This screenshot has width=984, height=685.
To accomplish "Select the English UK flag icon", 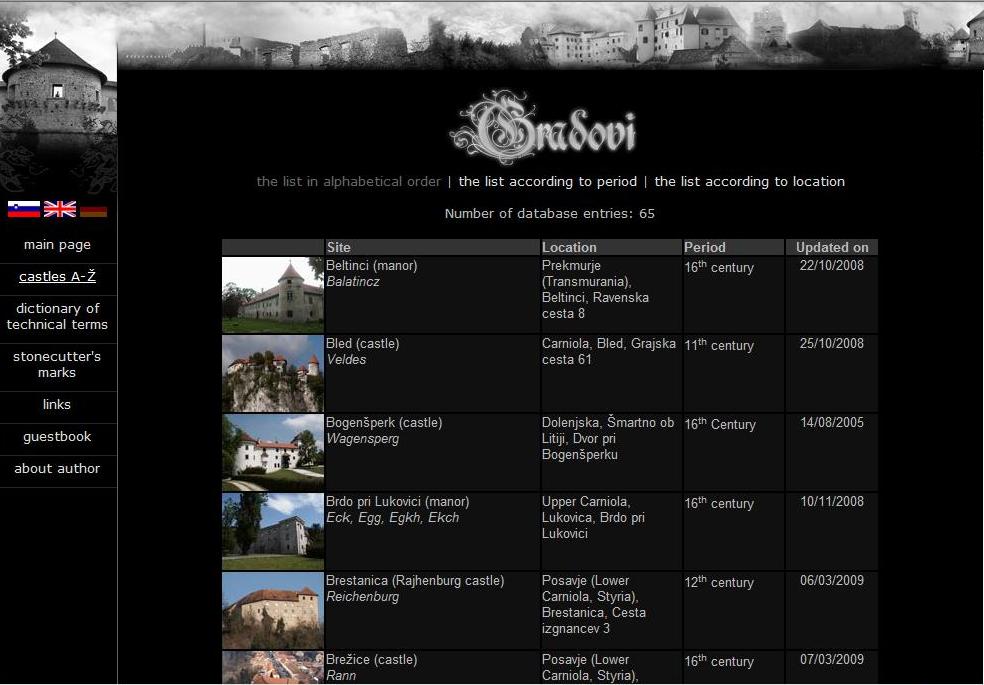I will point(60,209).
